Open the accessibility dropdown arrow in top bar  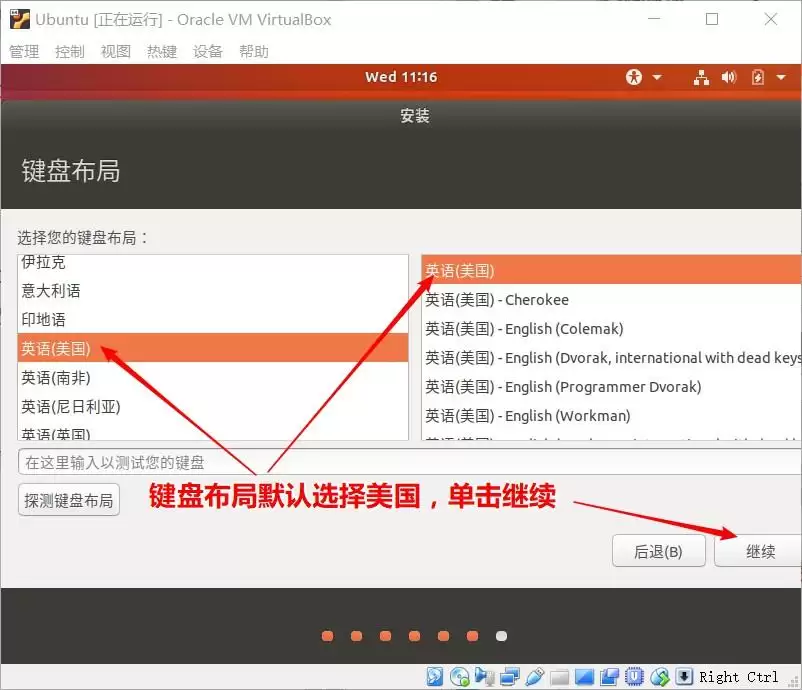[657, 77]
